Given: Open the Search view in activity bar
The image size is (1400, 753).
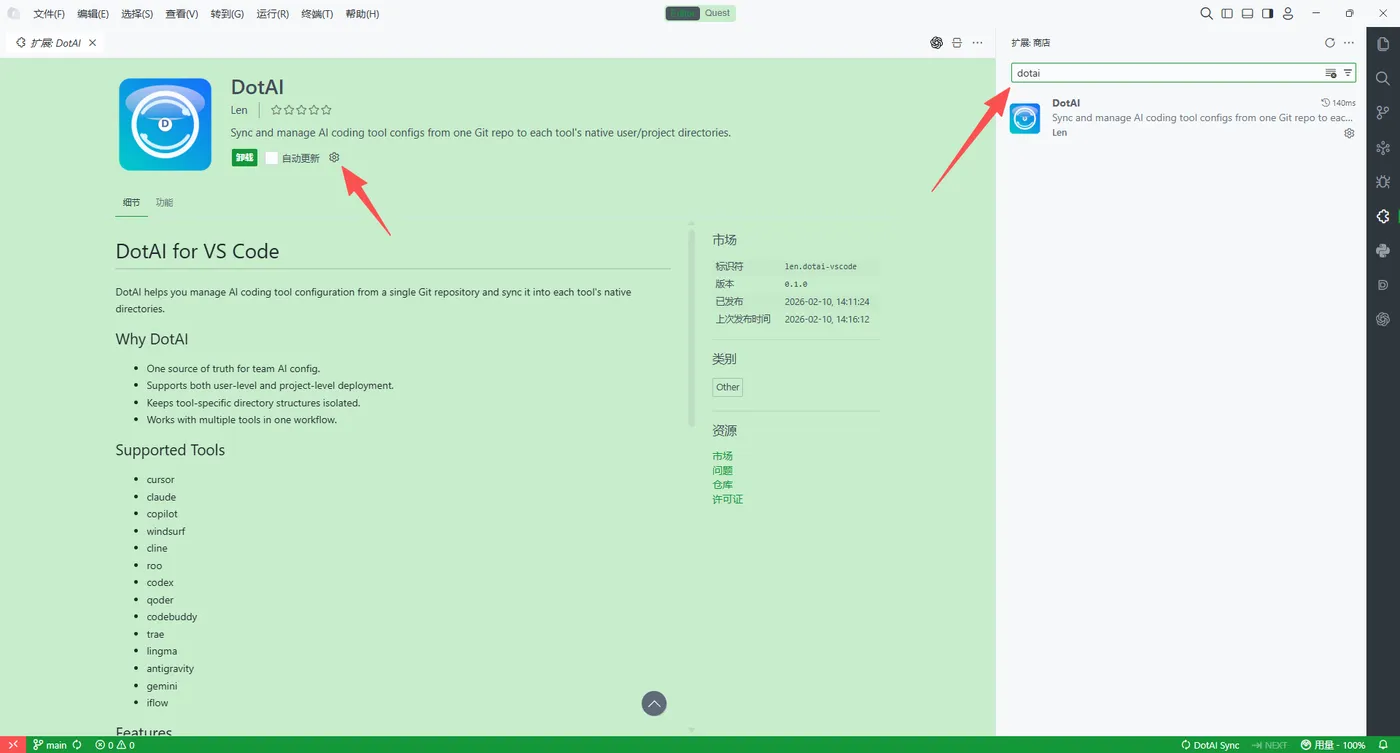Looking at the screenshot, I should click(x=1383, y=78).
